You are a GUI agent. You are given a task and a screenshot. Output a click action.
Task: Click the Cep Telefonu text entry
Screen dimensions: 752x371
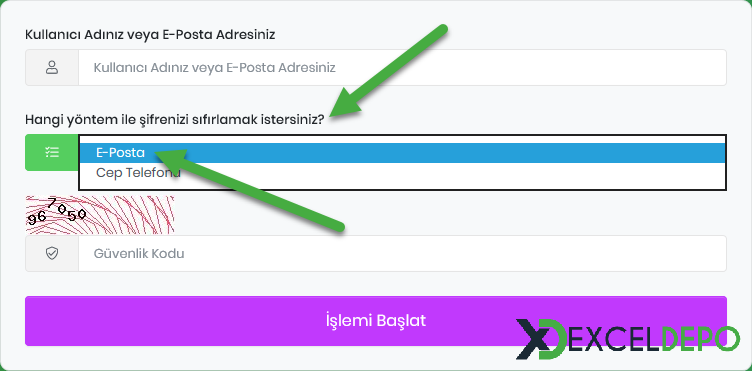(x=138, y=173)
